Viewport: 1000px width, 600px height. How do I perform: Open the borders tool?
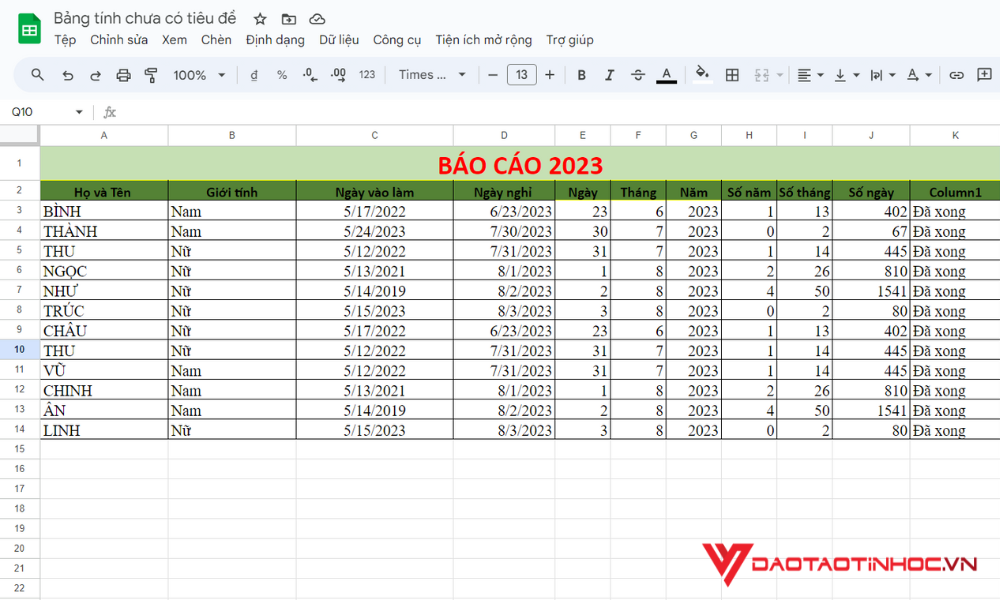733,74
